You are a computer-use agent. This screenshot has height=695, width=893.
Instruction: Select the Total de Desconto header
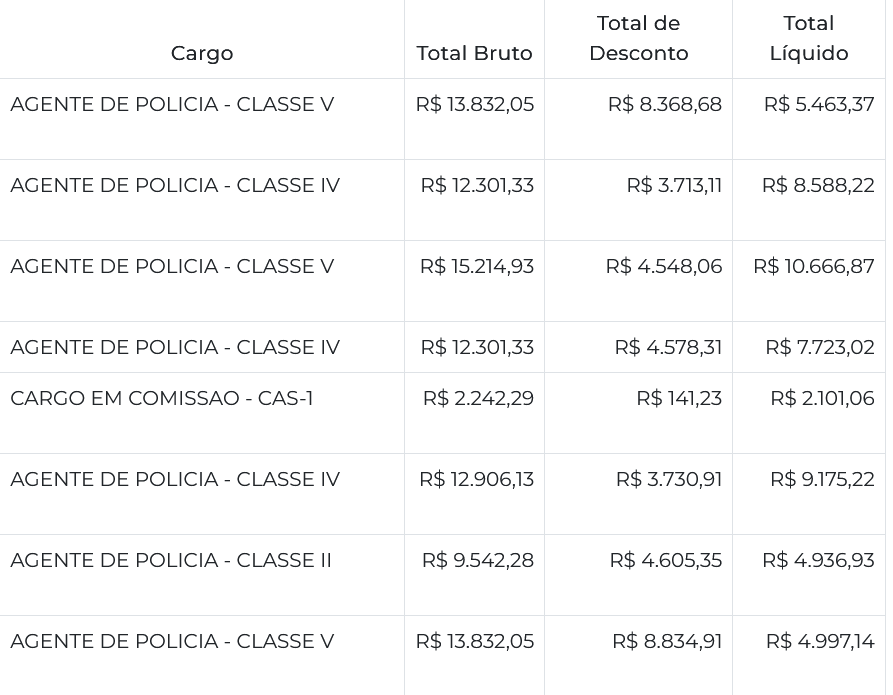[x=638, y=38]
